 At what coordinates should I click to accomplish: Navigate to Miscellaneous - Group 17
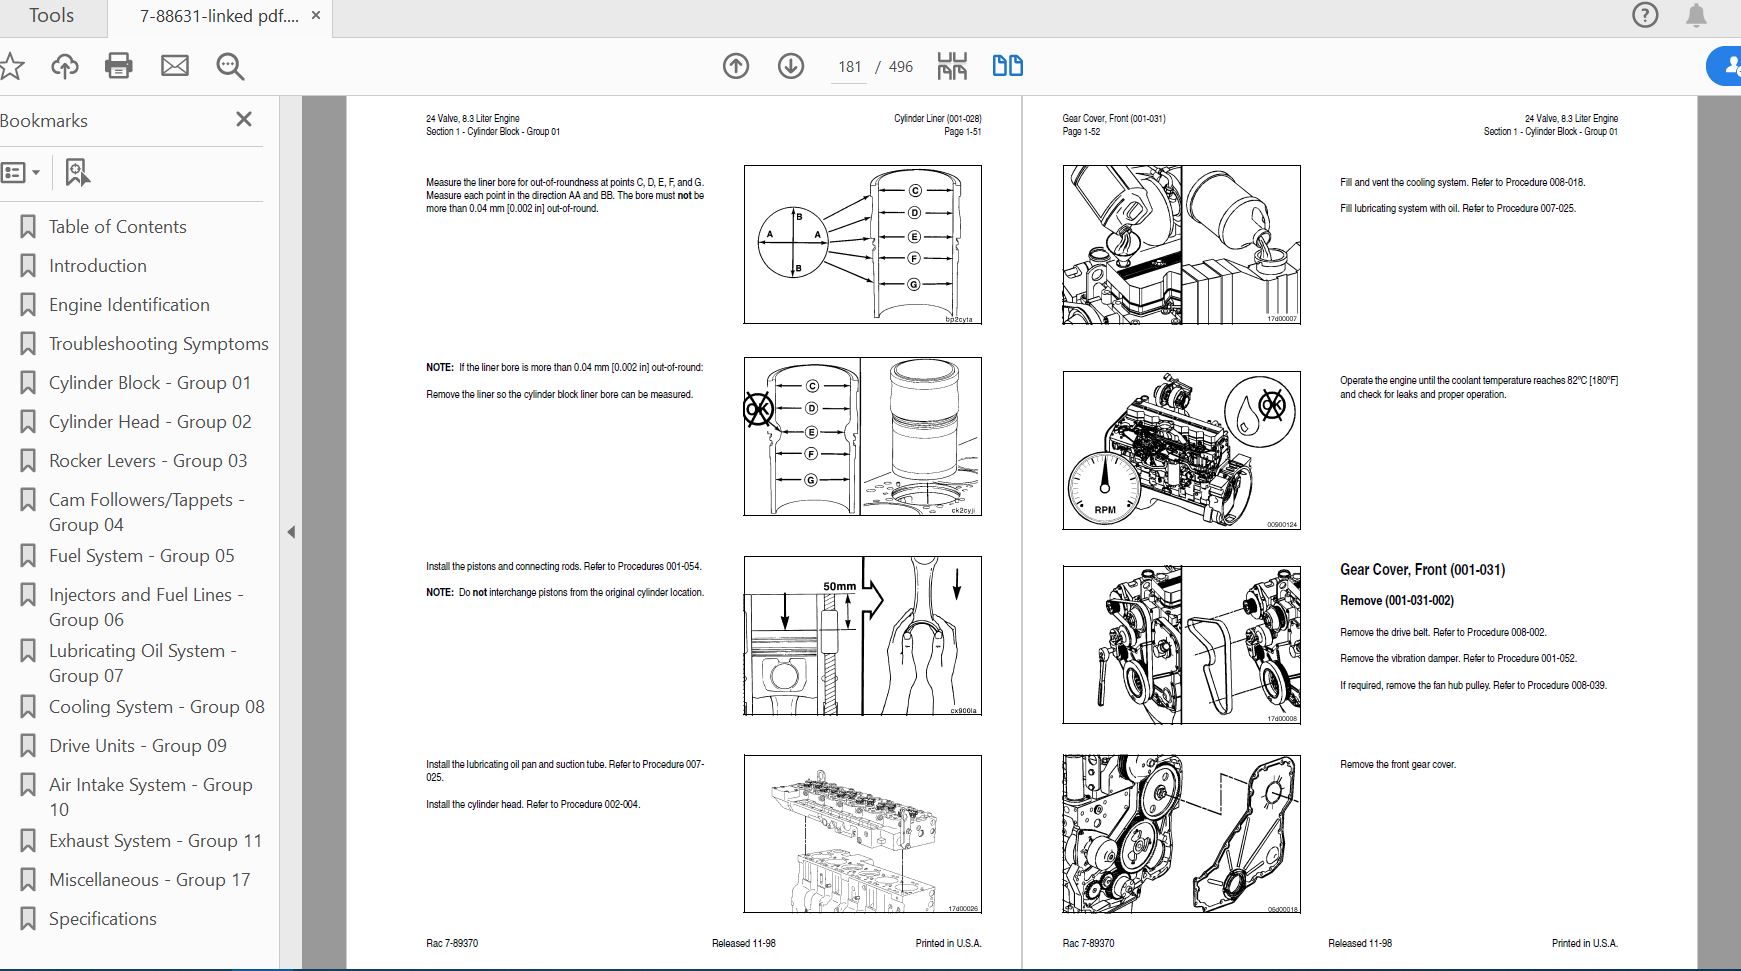(x=150, y=880)
